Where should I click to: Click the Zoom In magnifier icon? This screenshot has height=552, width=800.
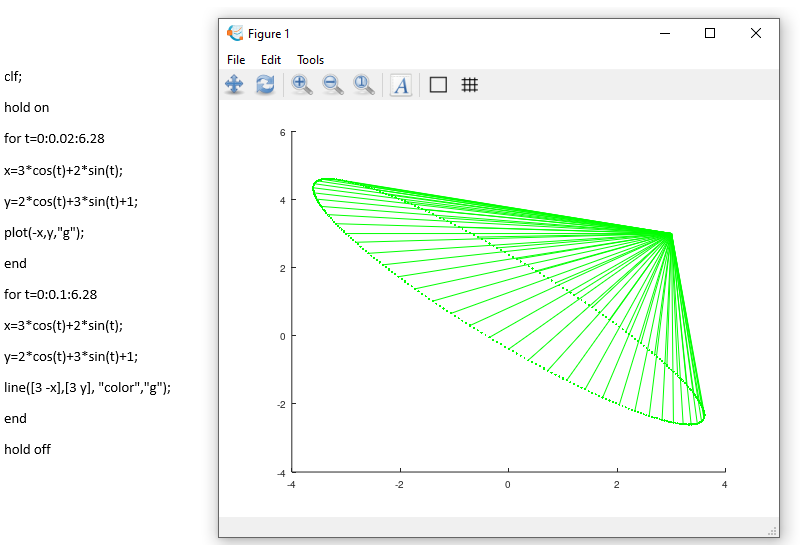click(301, 85)
